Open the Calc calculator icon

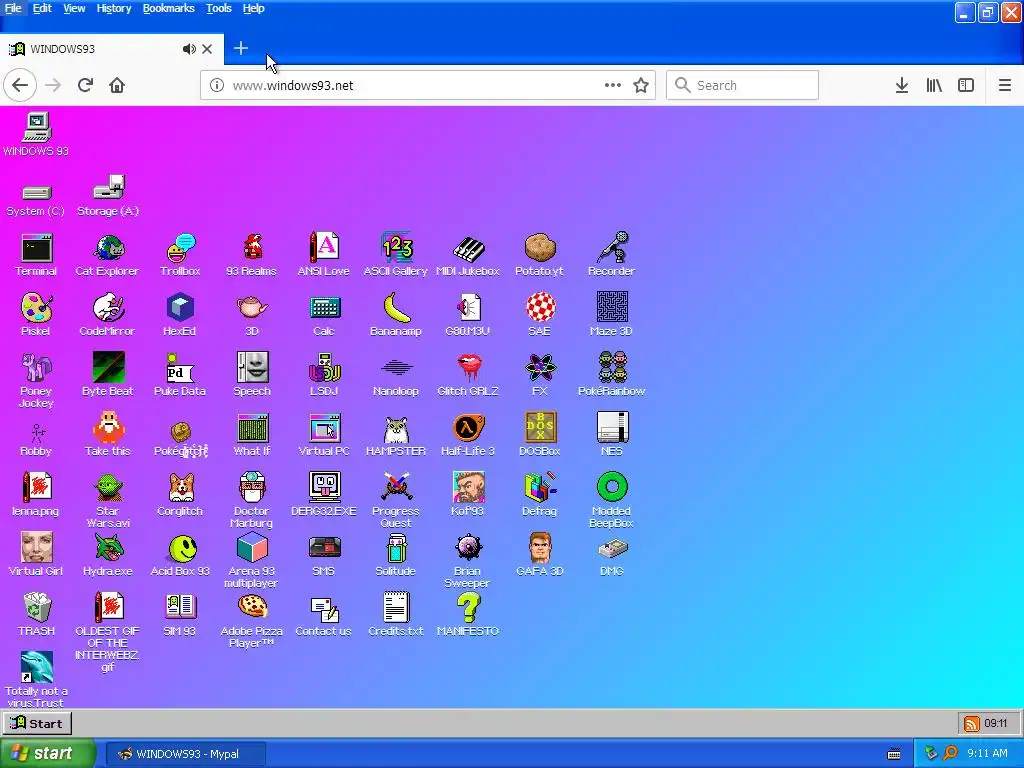[x=324, y=315]
